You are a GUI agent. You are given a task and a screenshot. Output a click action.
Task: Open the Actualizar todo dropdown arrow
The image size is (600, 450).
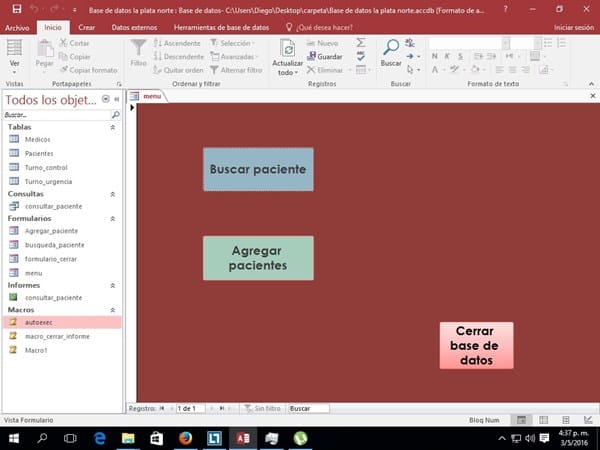tap(296, 73)
